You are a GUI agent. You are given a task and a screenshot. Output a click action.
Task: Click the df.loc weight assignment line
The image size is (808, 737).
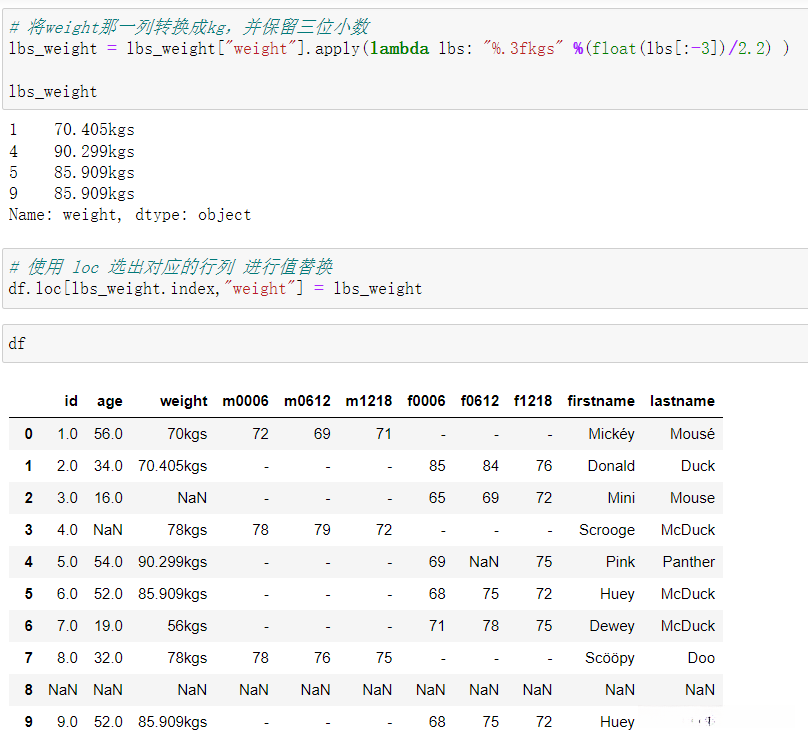pyautogui.click(x=215, y=289)
